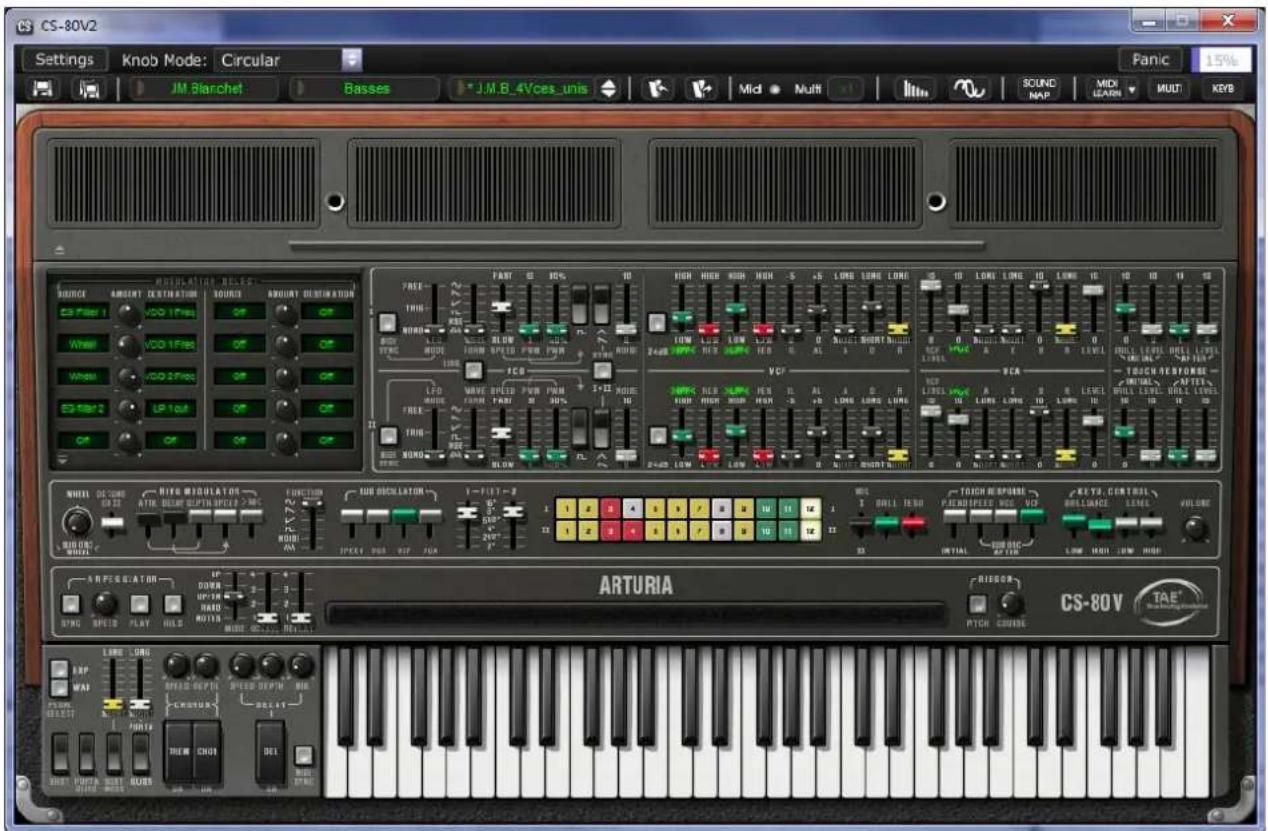Select upper row preset button 1
The height and width of the screenshot is (831, 1268).
pos(566,510)
